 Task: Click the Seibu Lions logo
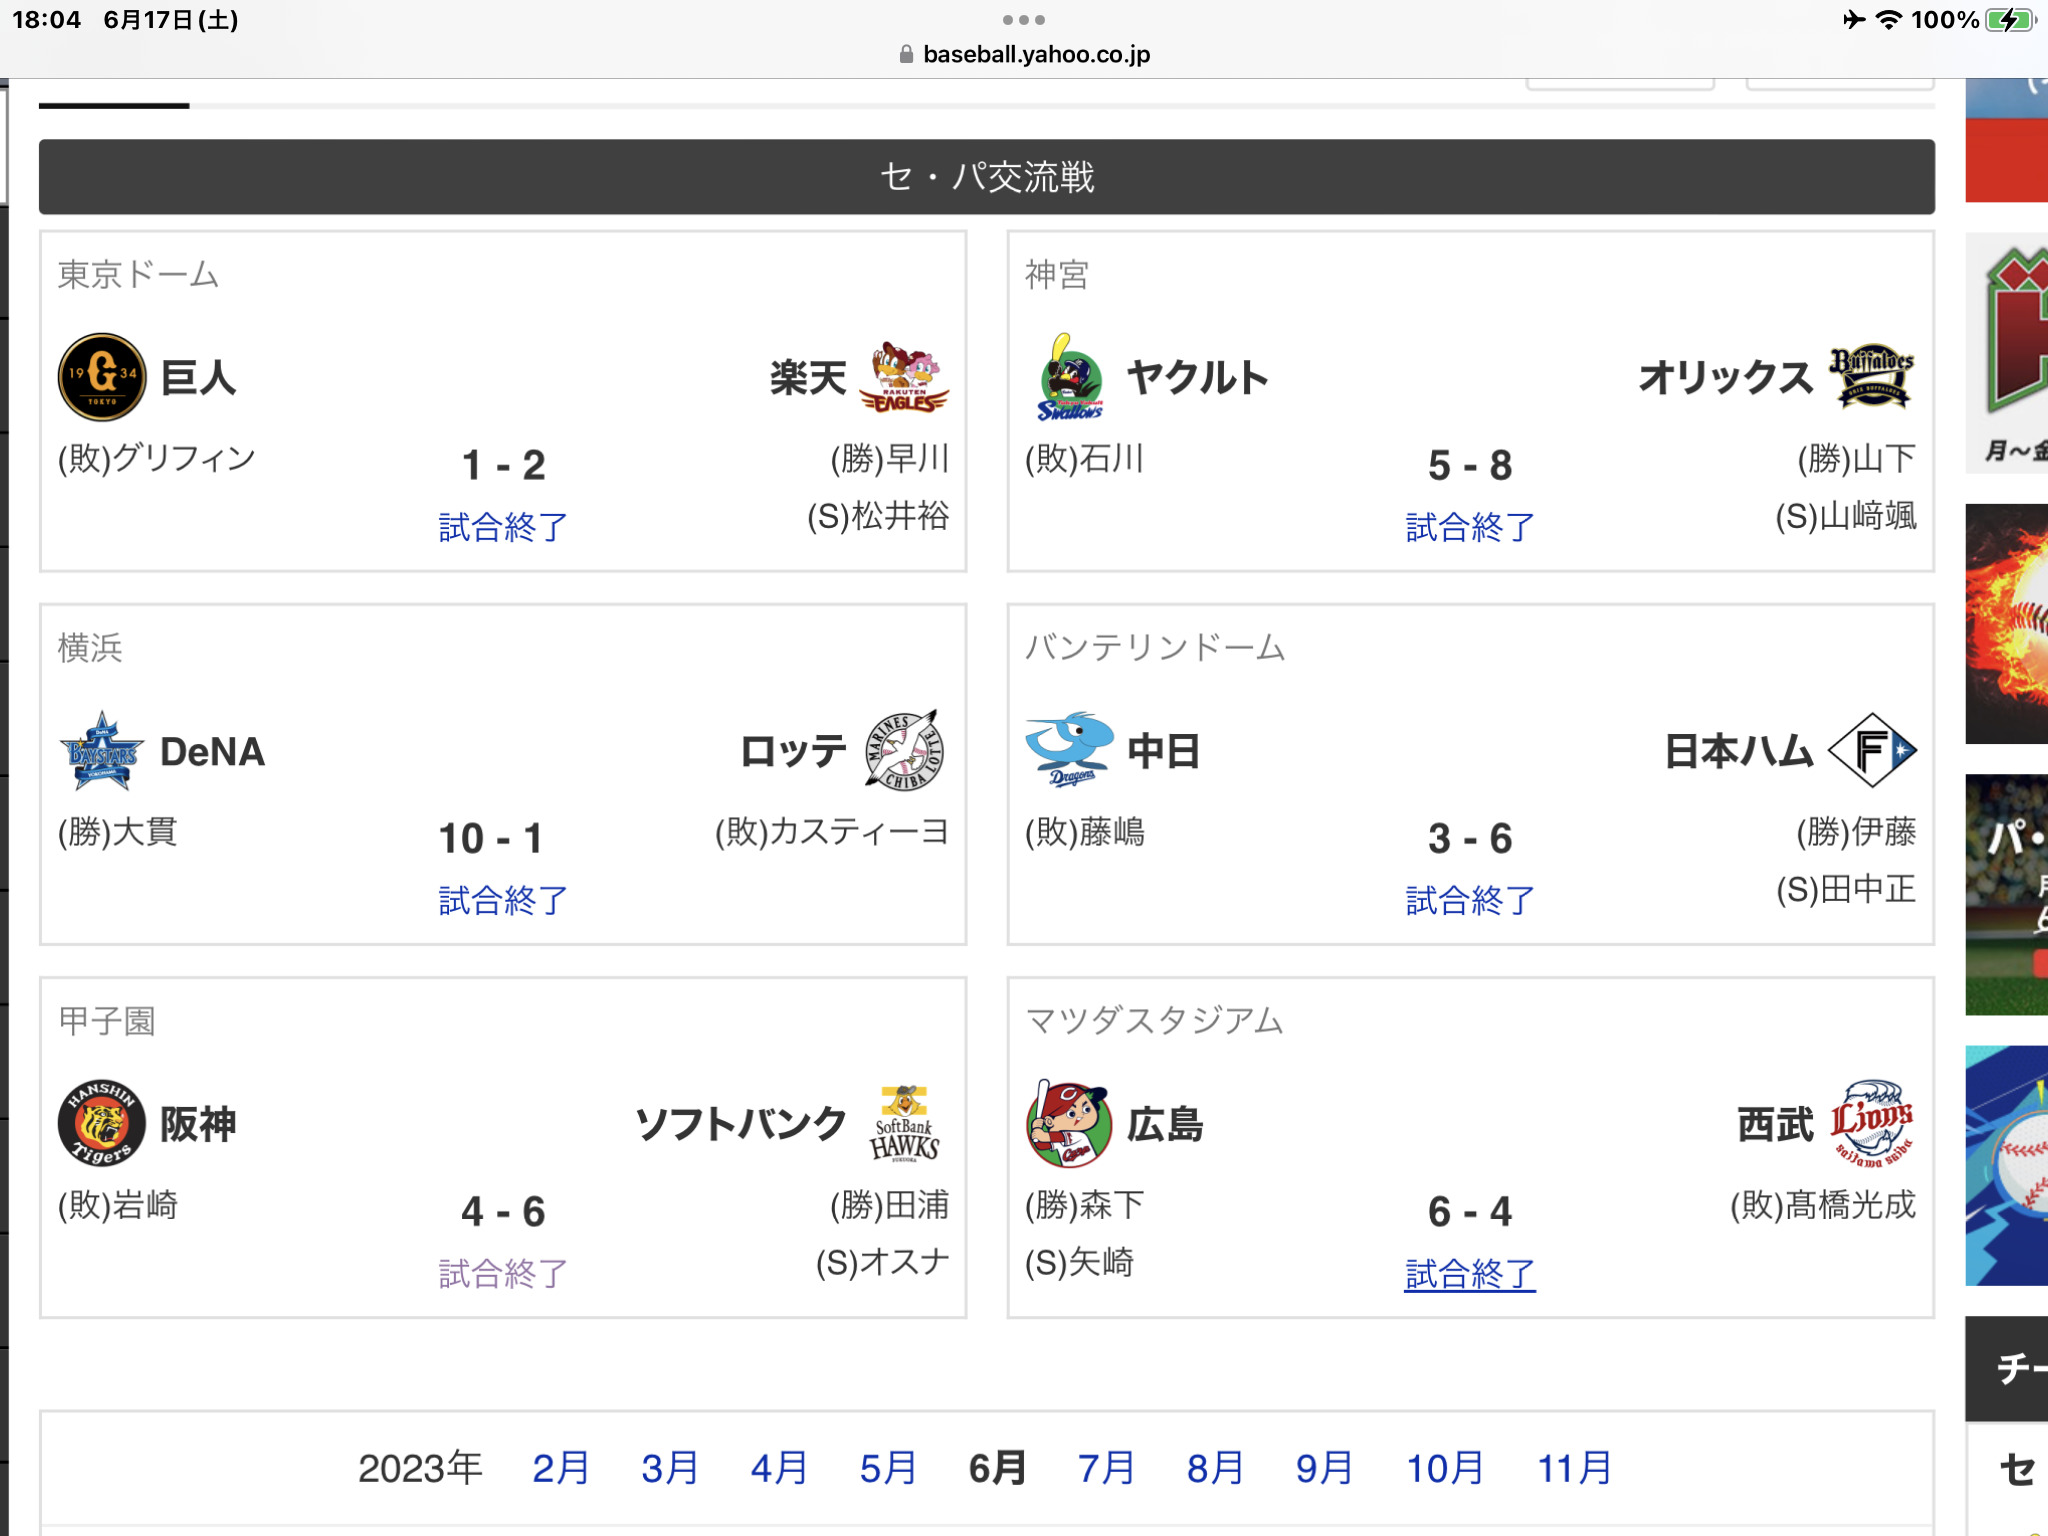coord(1871,1124)
